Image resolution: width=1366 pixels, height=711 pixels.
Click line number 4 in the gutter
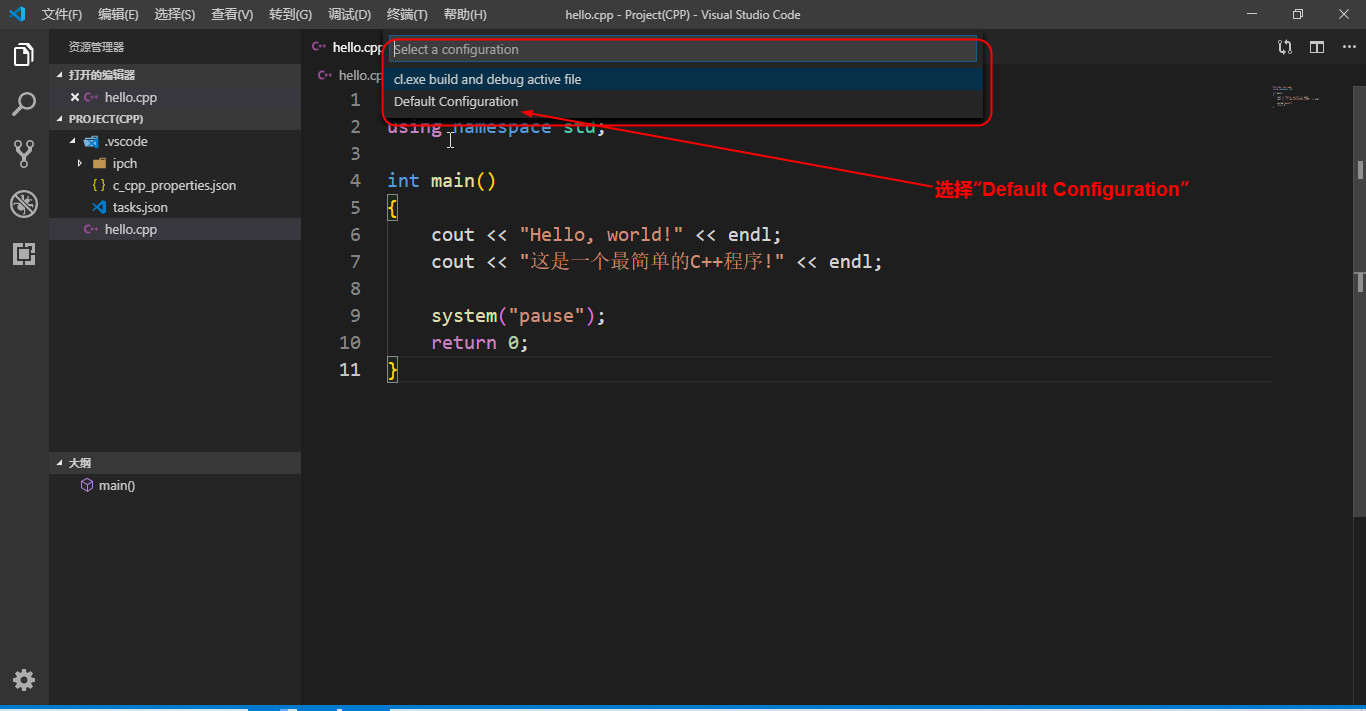point(355,181)
